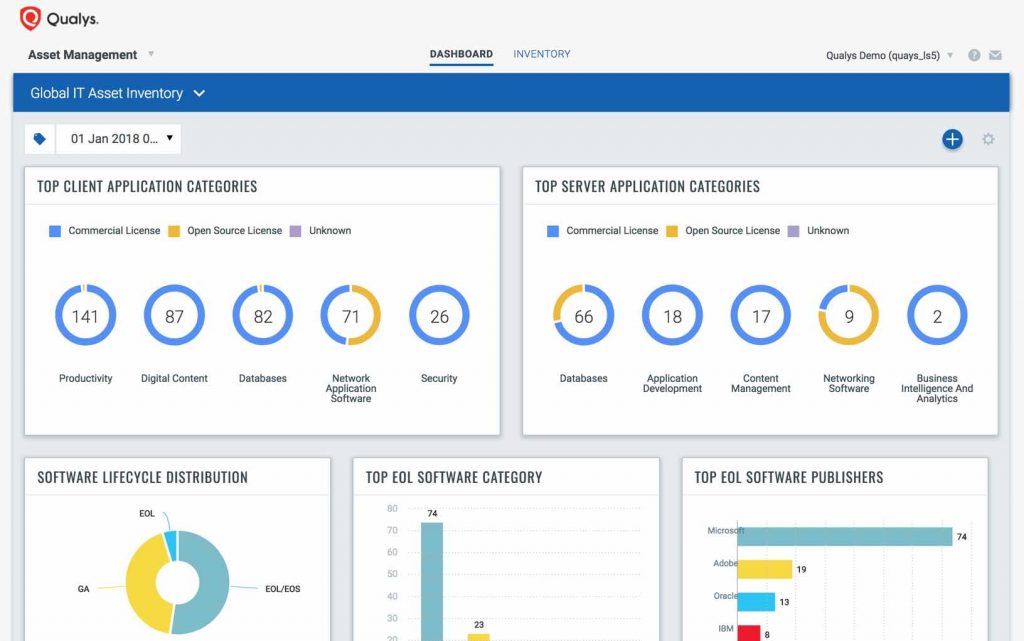
Task: Click the Productivity donut chart showing 141
Action: tap(85, 316)
